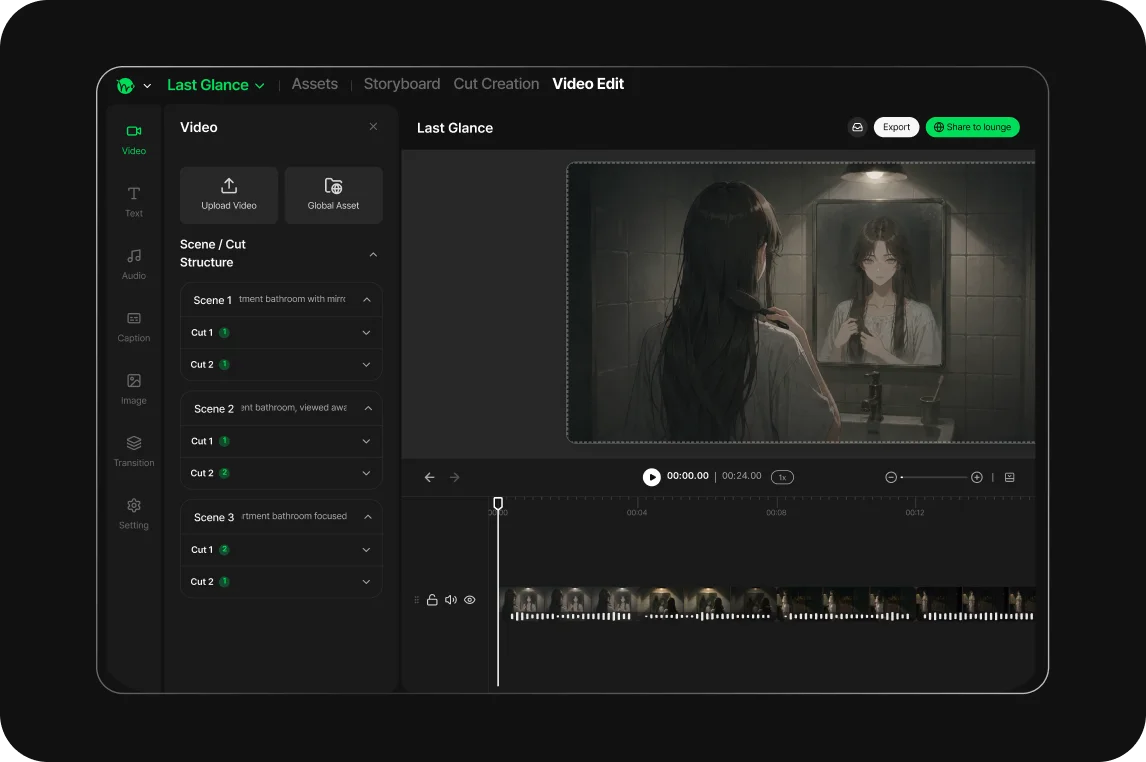1146x762 pixels.
Task: Click the green app logo icon
Action: 125,85
